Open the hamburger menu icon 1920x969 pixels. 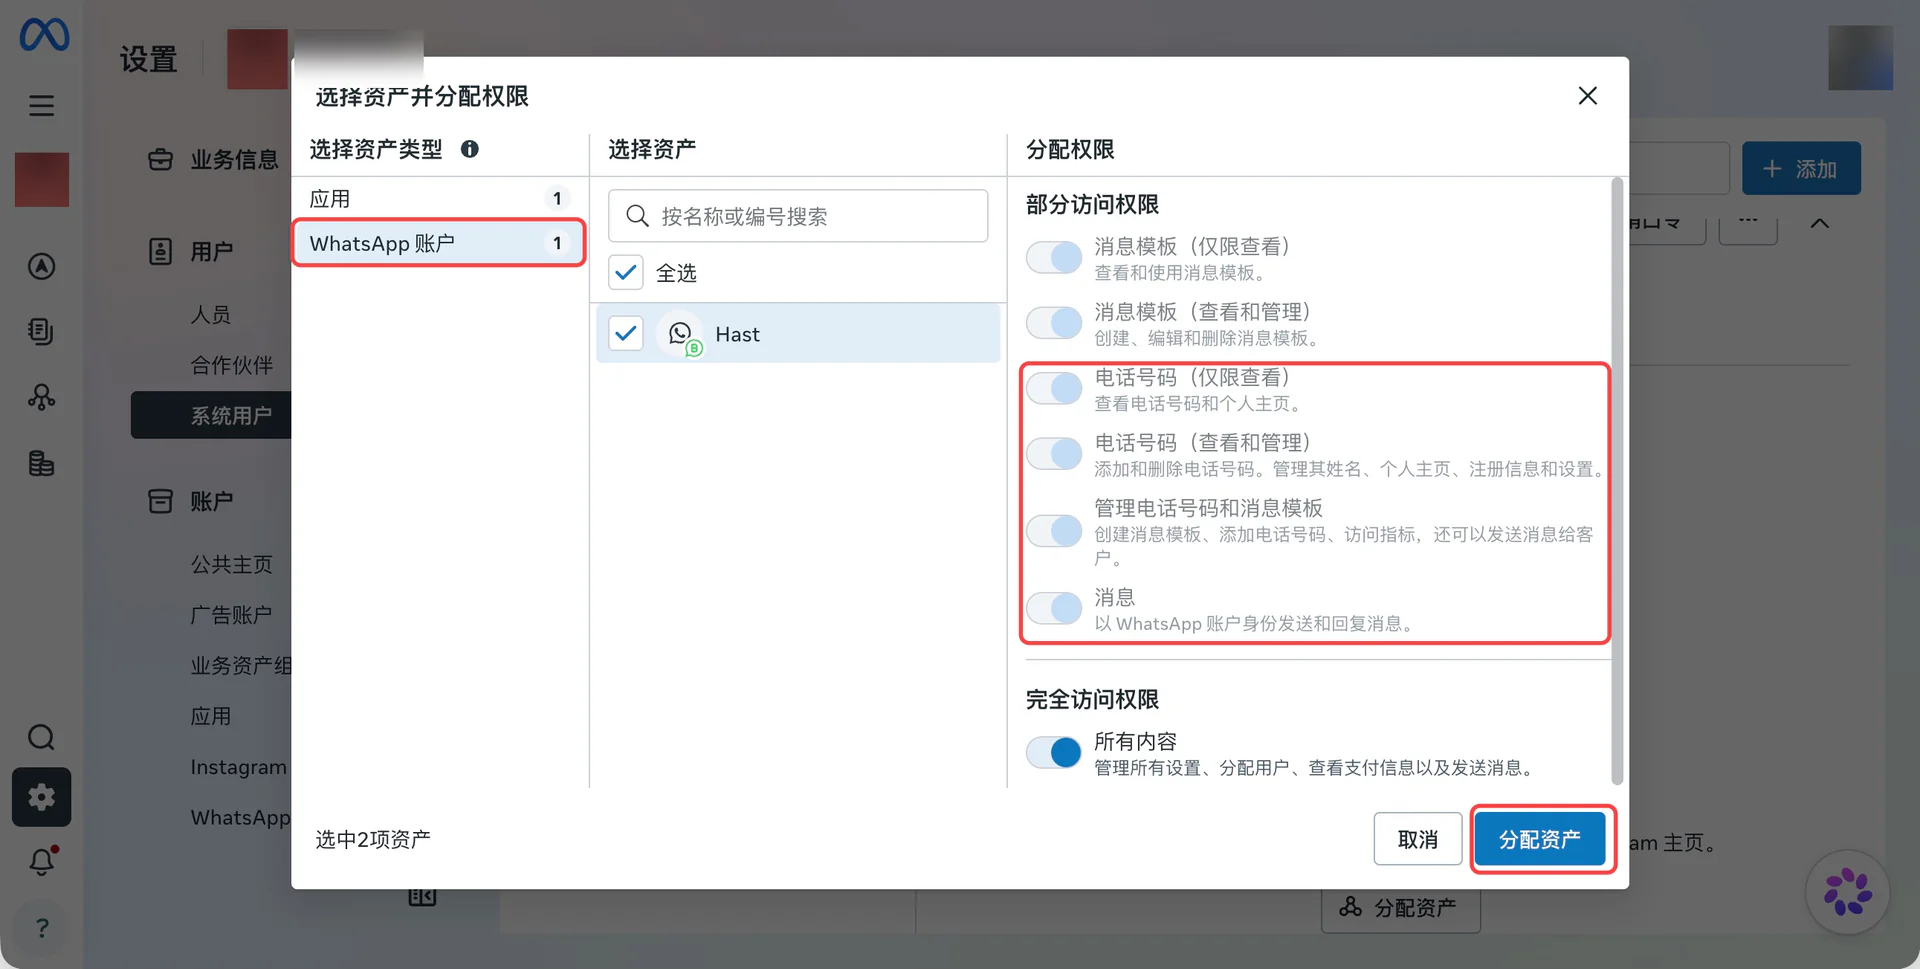41,105
